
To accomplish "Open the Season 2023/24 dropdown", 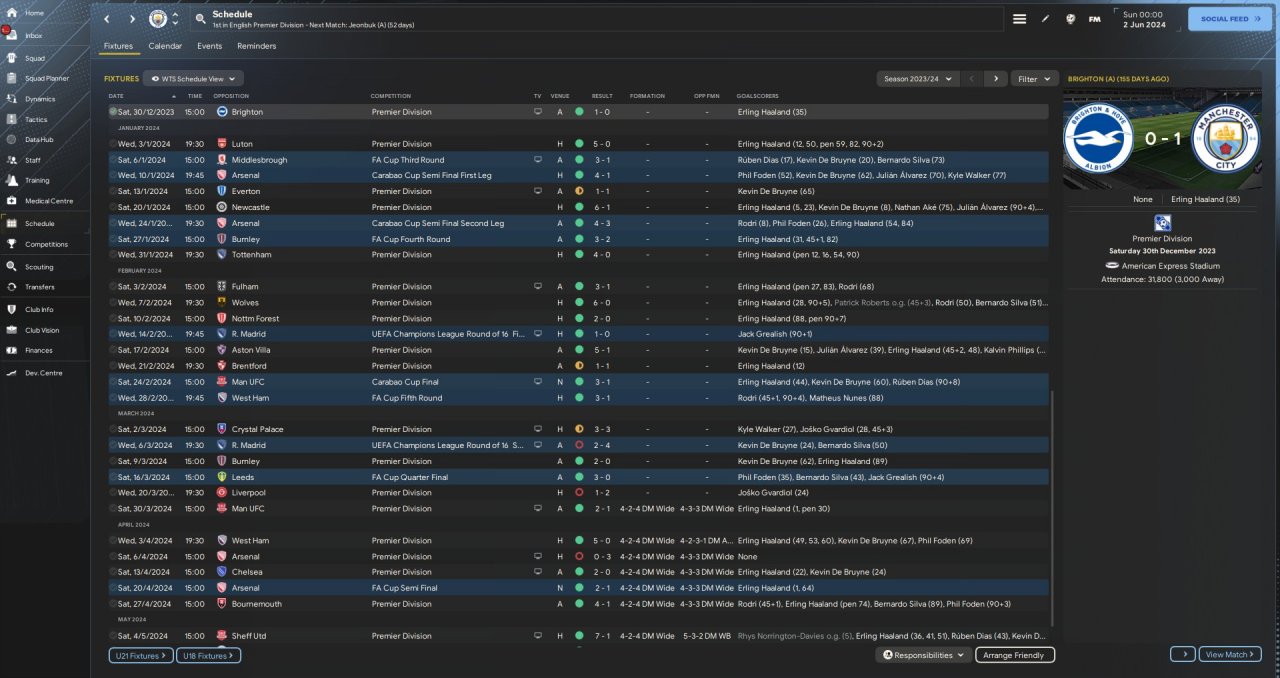I will tap(917, 78).
